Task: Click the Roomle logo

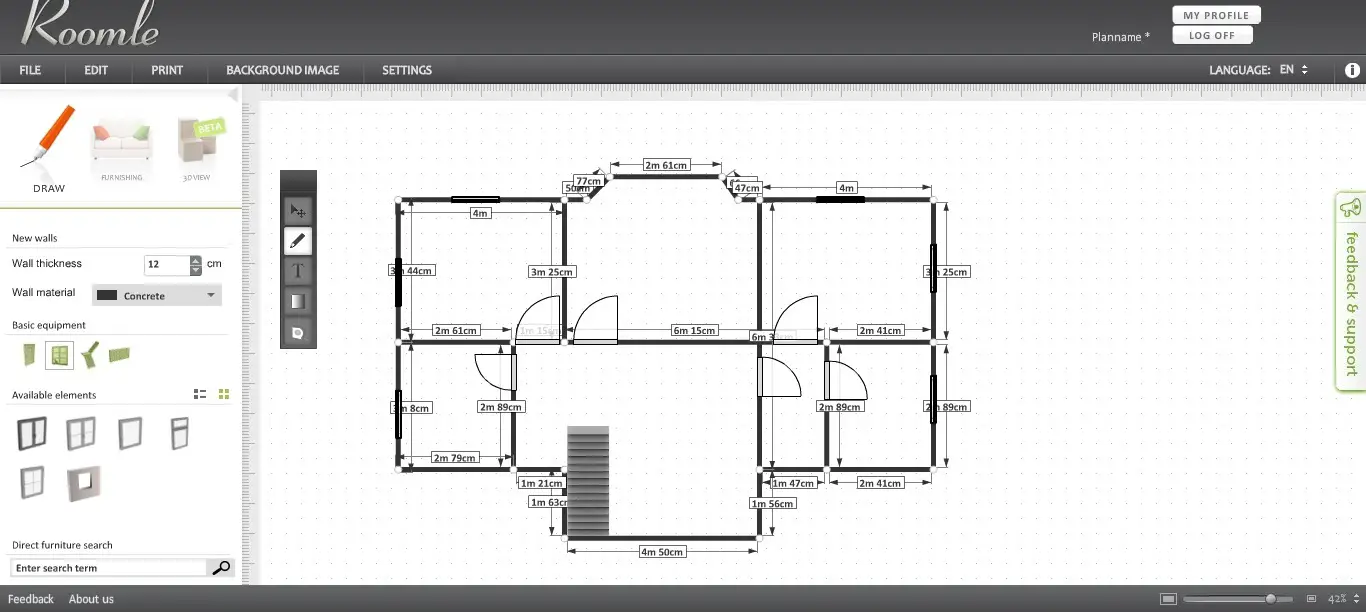Action: pos(90,25)
